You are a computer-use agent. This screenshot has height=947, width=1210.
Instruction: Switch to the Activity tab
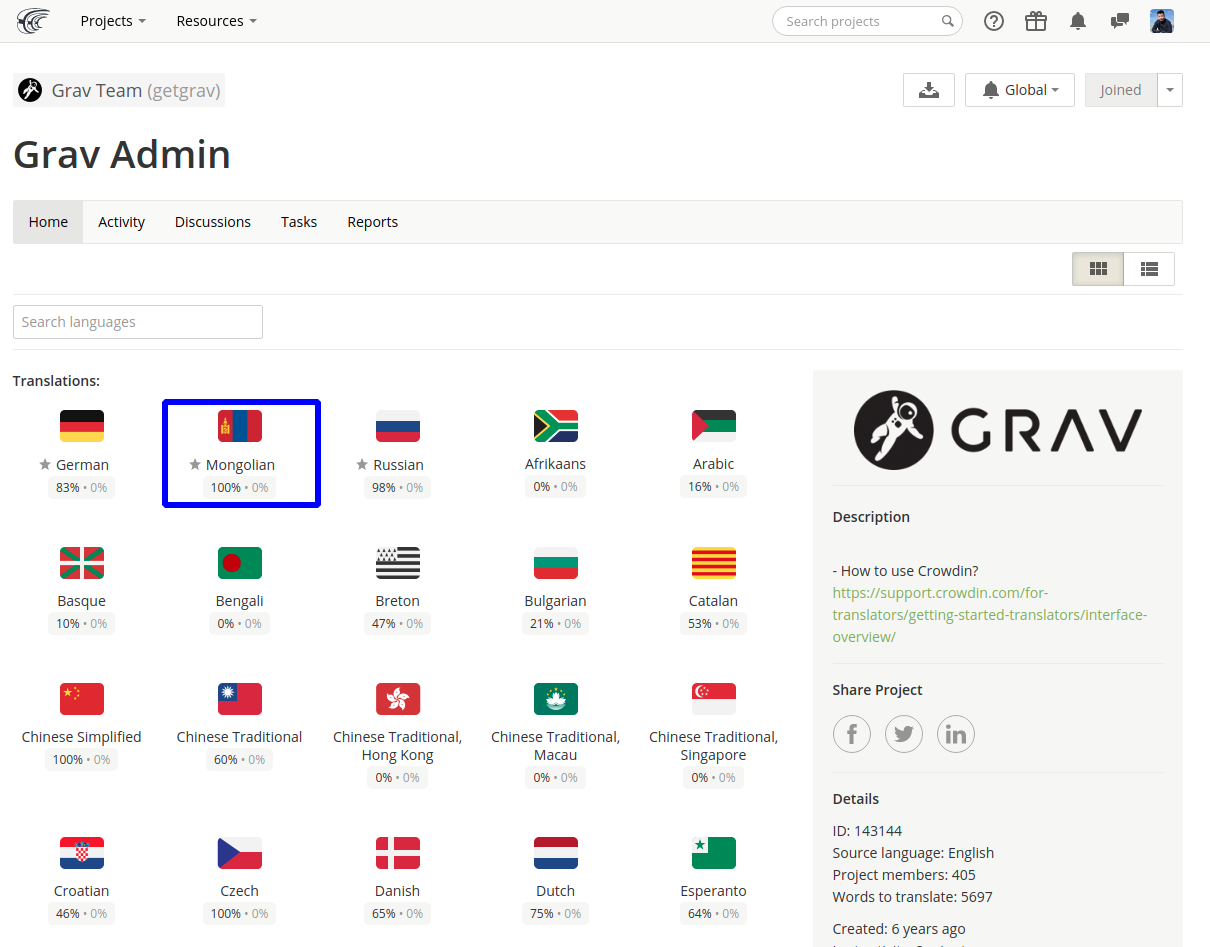point(122,222)
